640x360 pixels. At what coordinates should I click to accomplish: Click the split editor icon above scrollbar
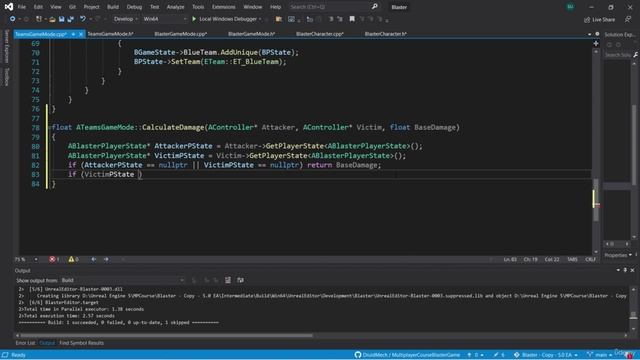(x=596, y=43)
